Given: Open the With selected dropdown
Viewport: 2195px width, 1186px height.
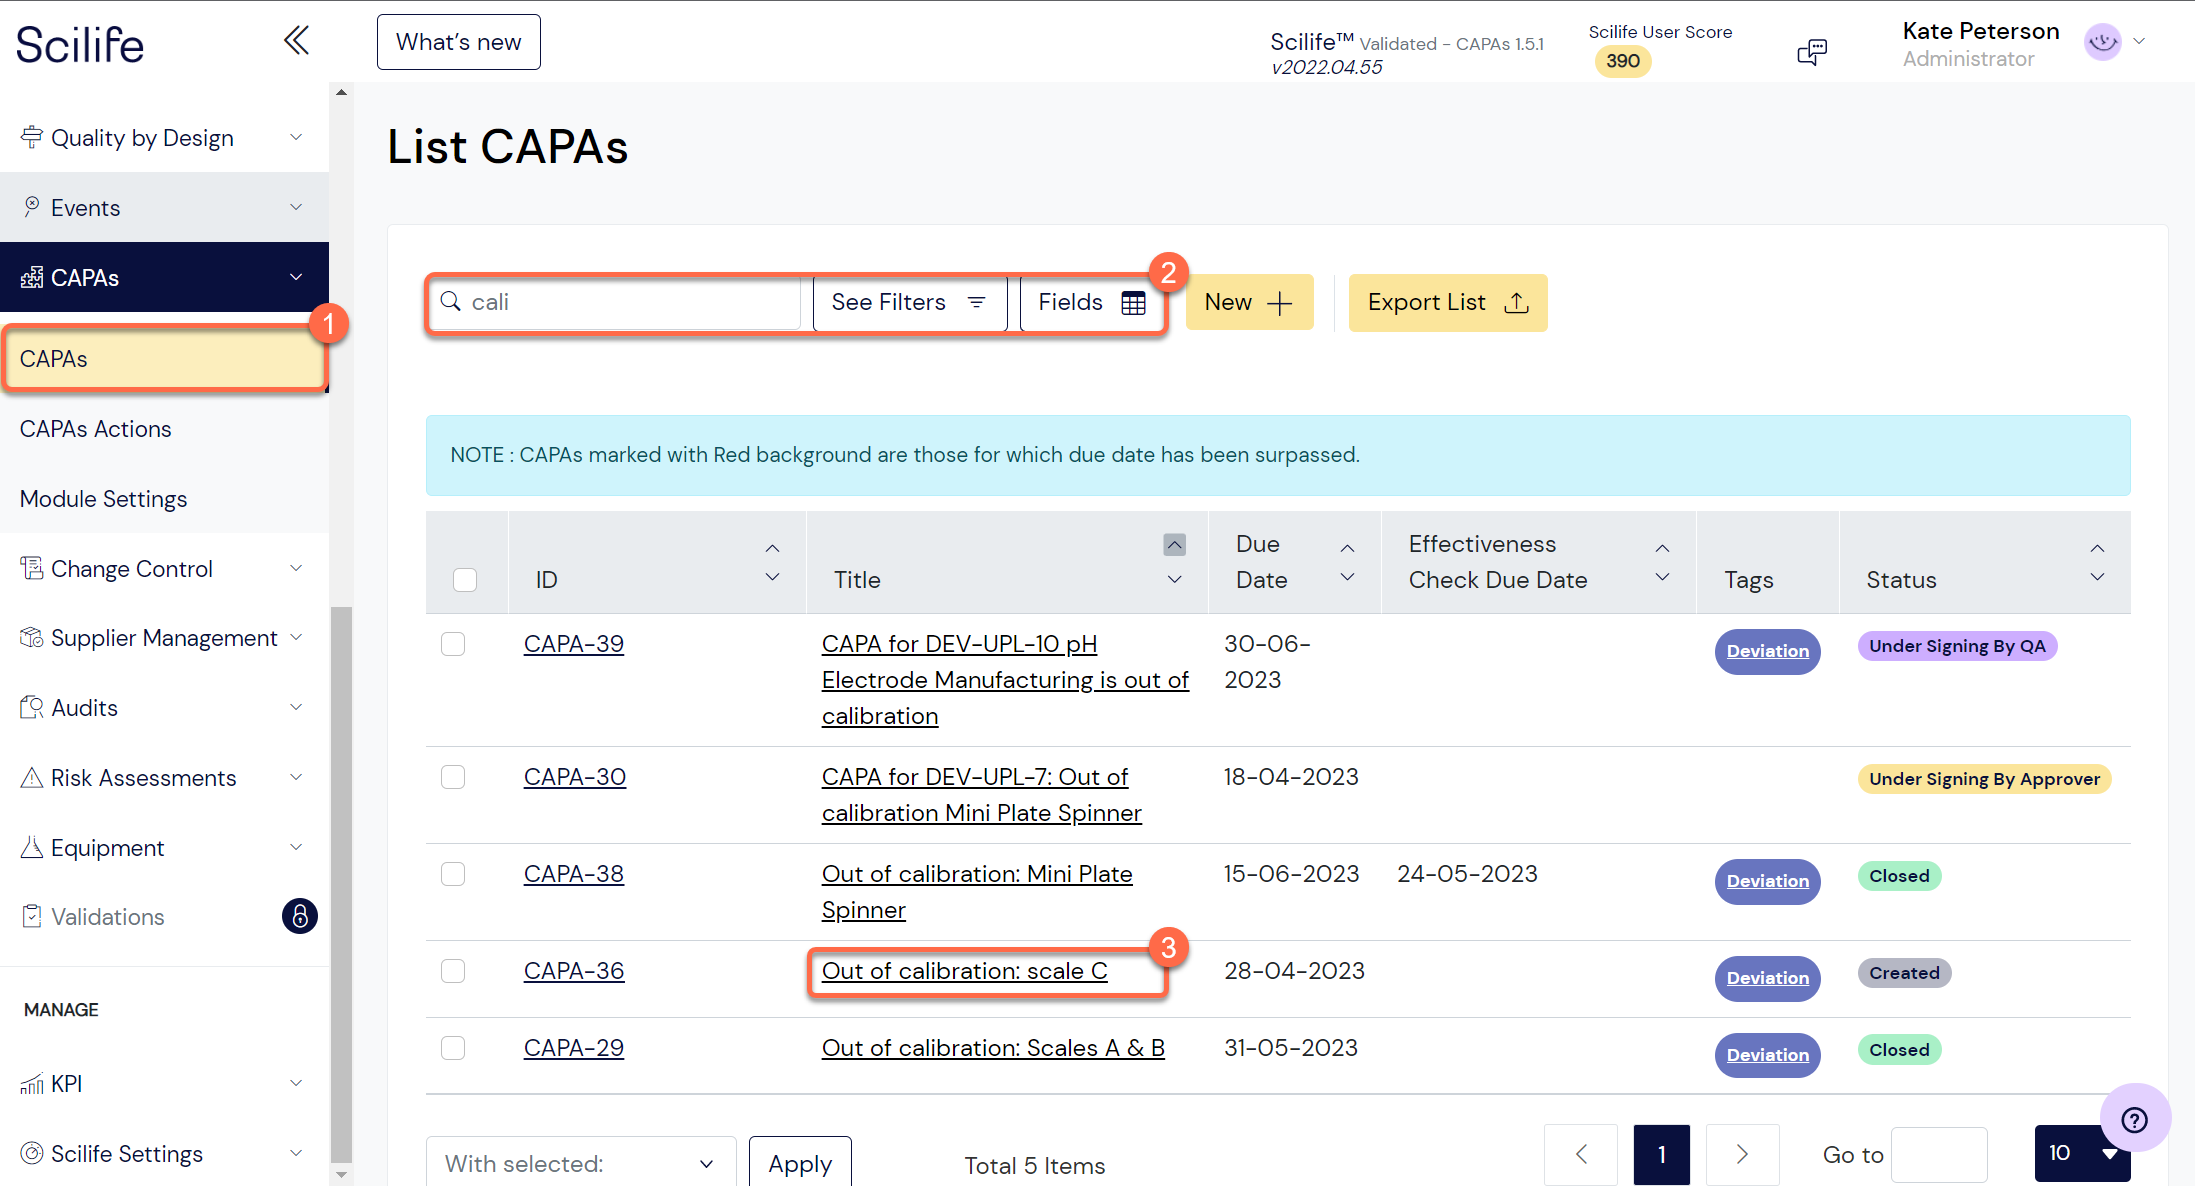Looking at the screenshot, I should click(581, 1163).
